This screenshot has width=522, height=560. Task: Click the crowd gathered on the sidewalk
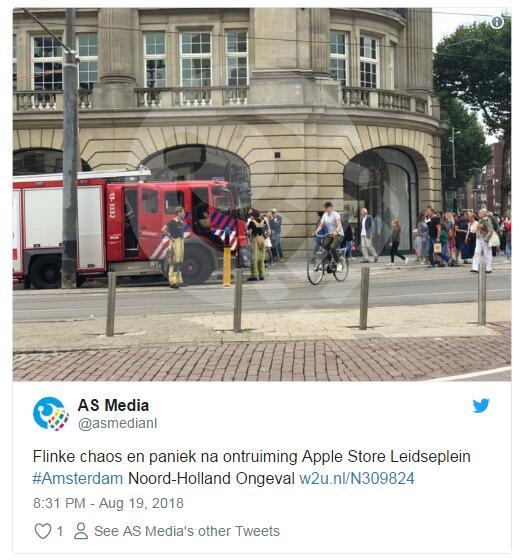click(x=462, y=239)
